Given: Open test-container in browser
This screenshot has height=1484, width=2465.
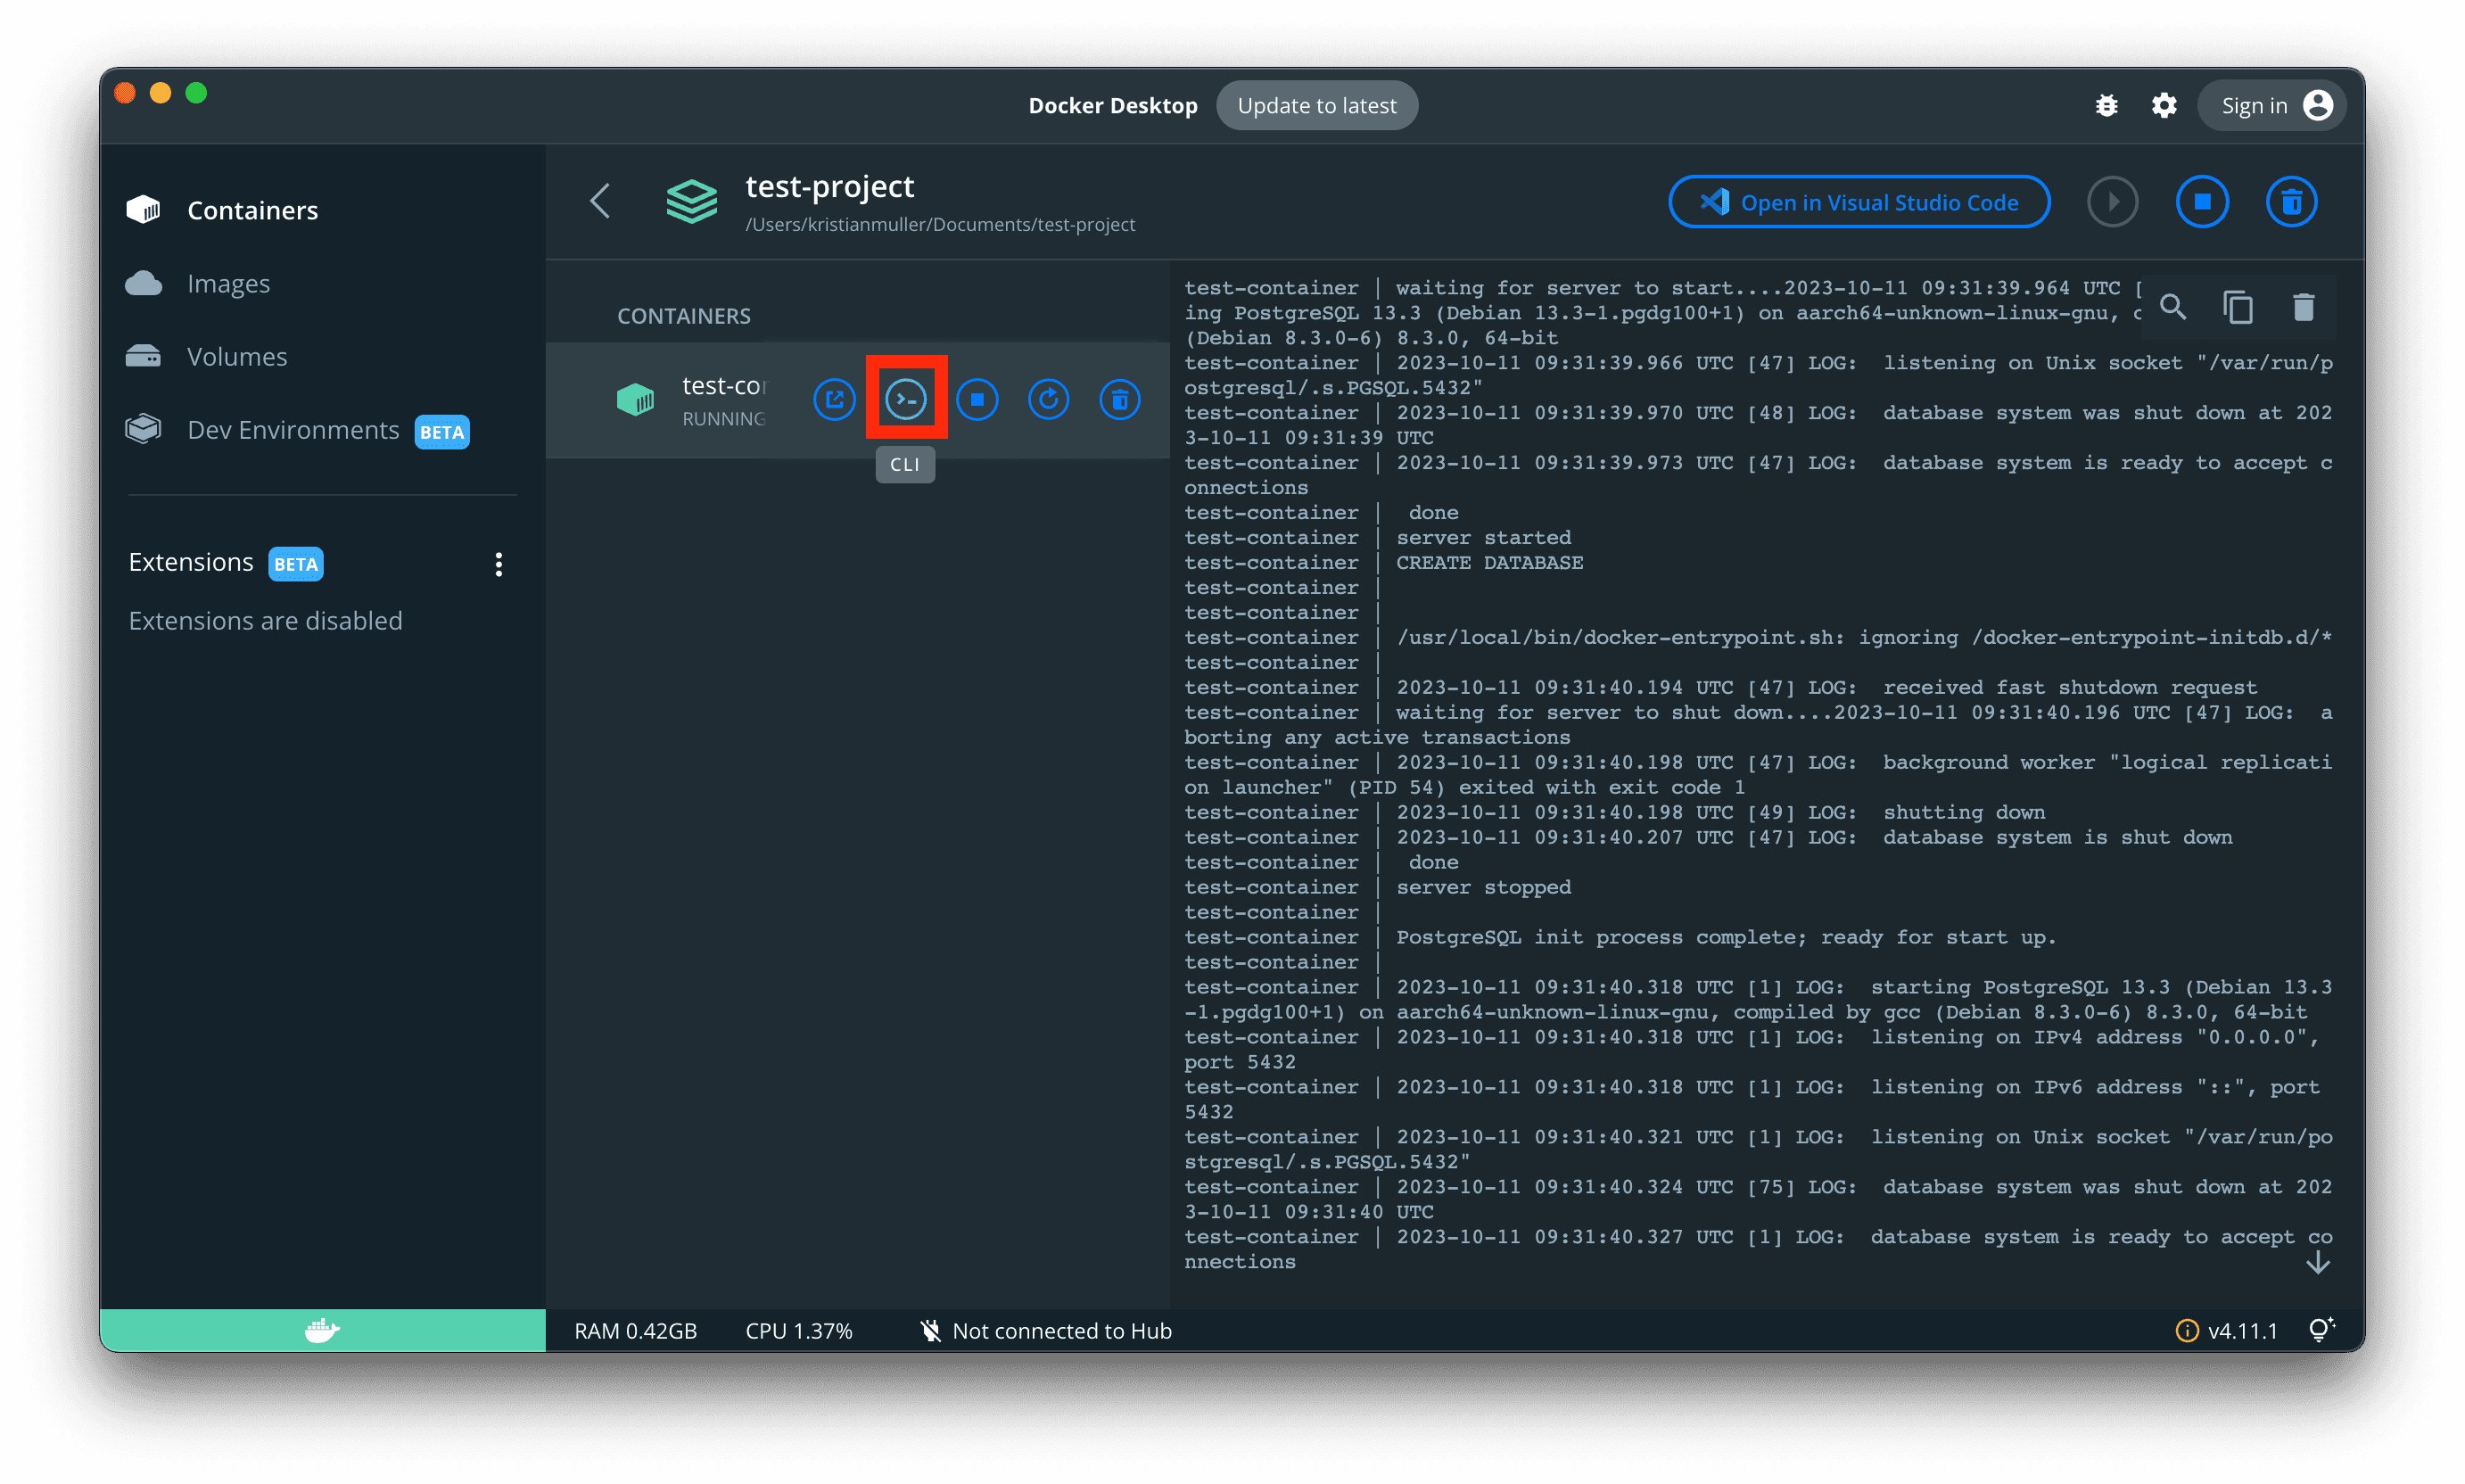Looking at the screenshot, I should pos(834,400).
